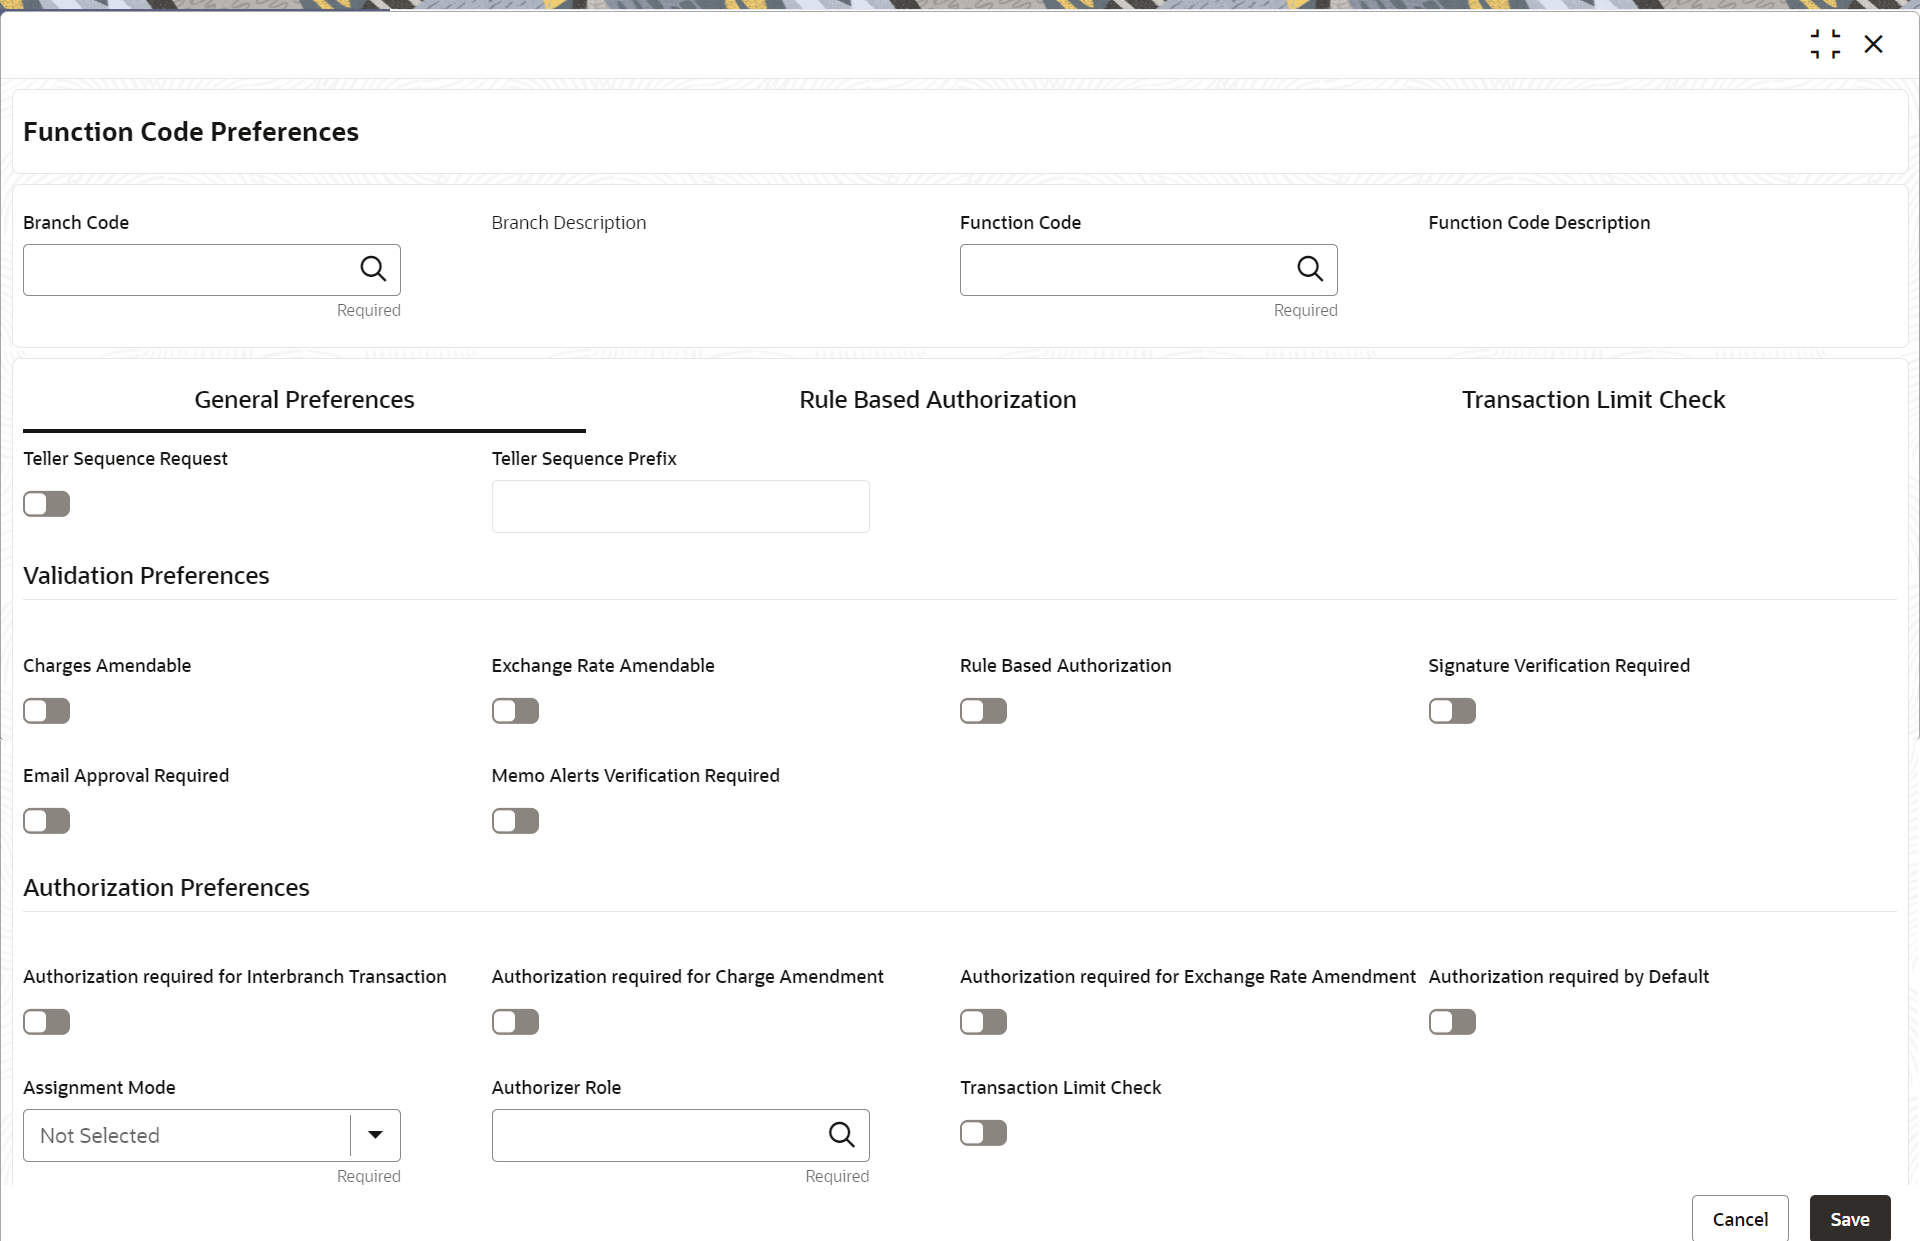Click the Branch Code search icon

pyautogui.click(x=373, y=269)
